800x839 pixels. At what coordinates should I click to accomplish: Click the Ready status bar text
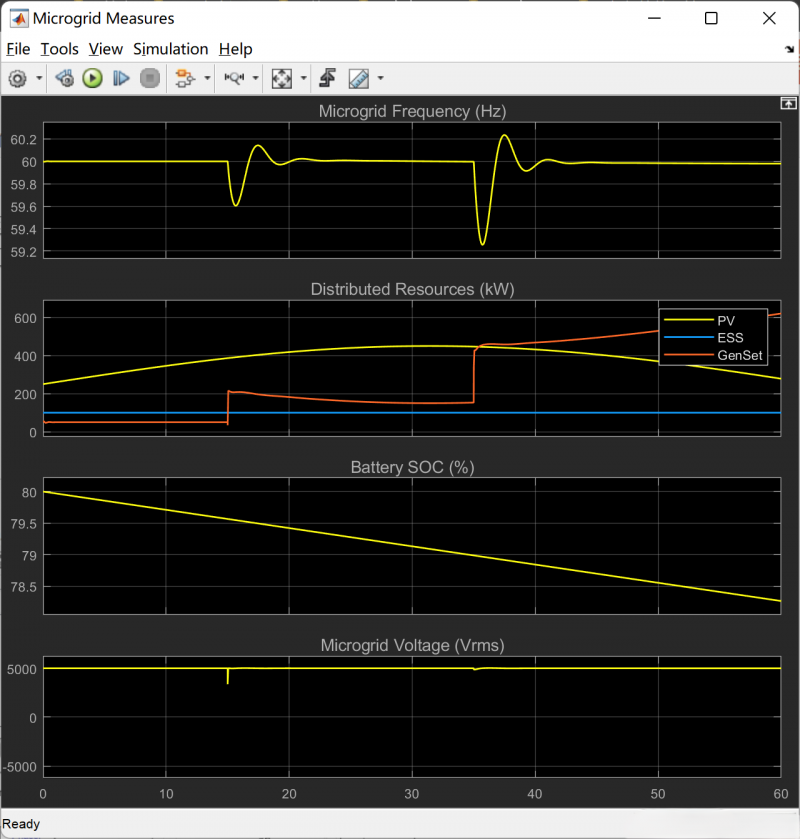(x=21, y=824)
